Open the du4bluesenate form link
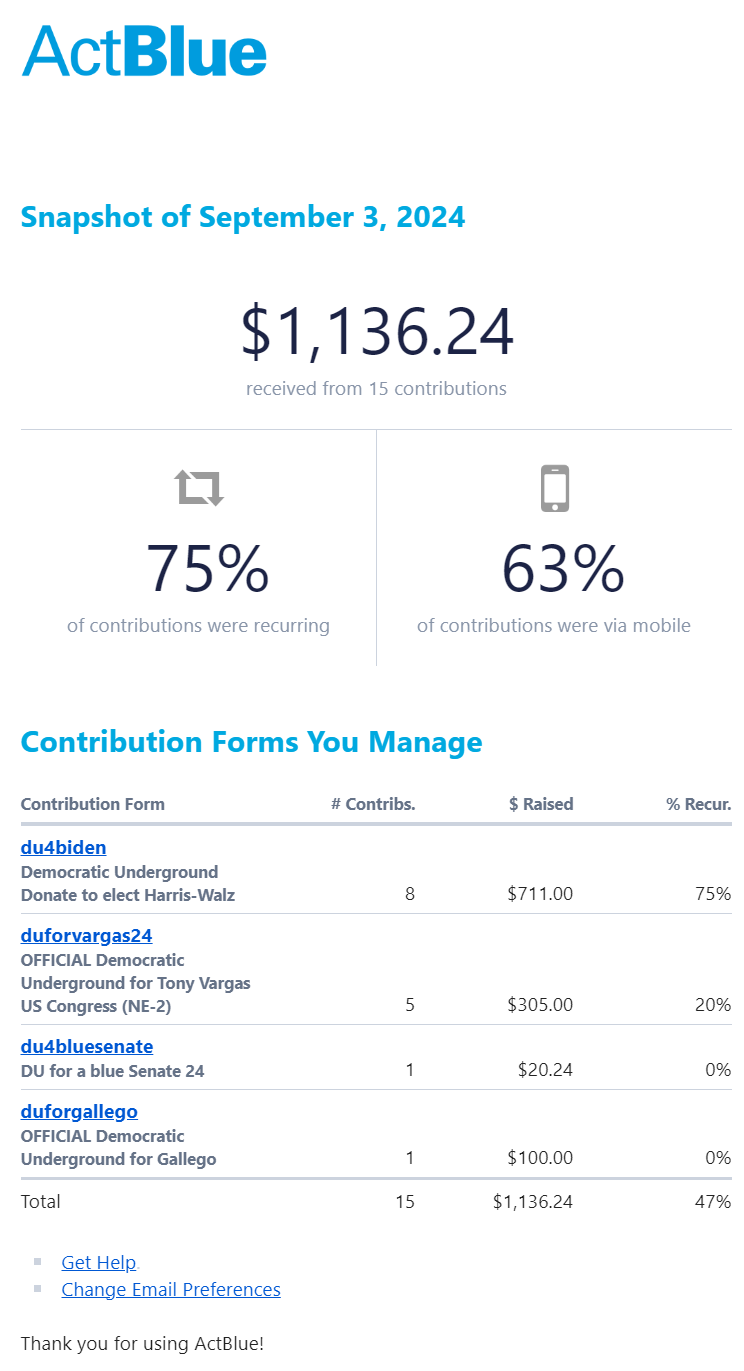 [x=87, y=1047]
